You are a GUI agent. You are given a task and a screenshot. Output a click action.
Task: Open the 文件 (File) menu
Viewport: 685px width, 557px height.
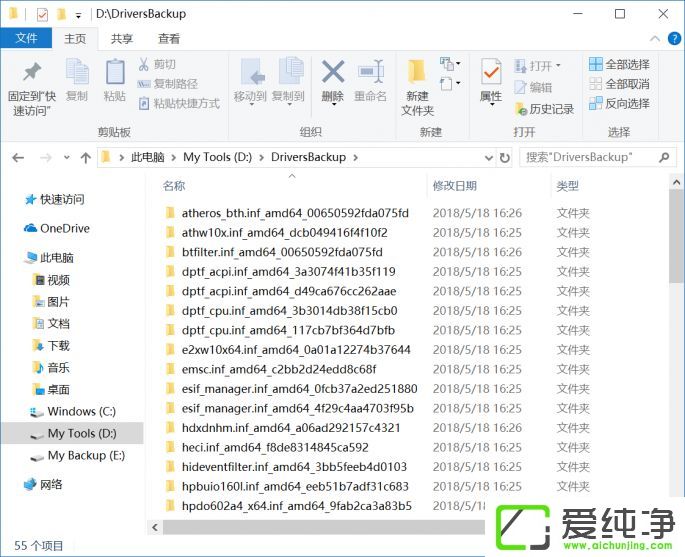click(26, 39)
